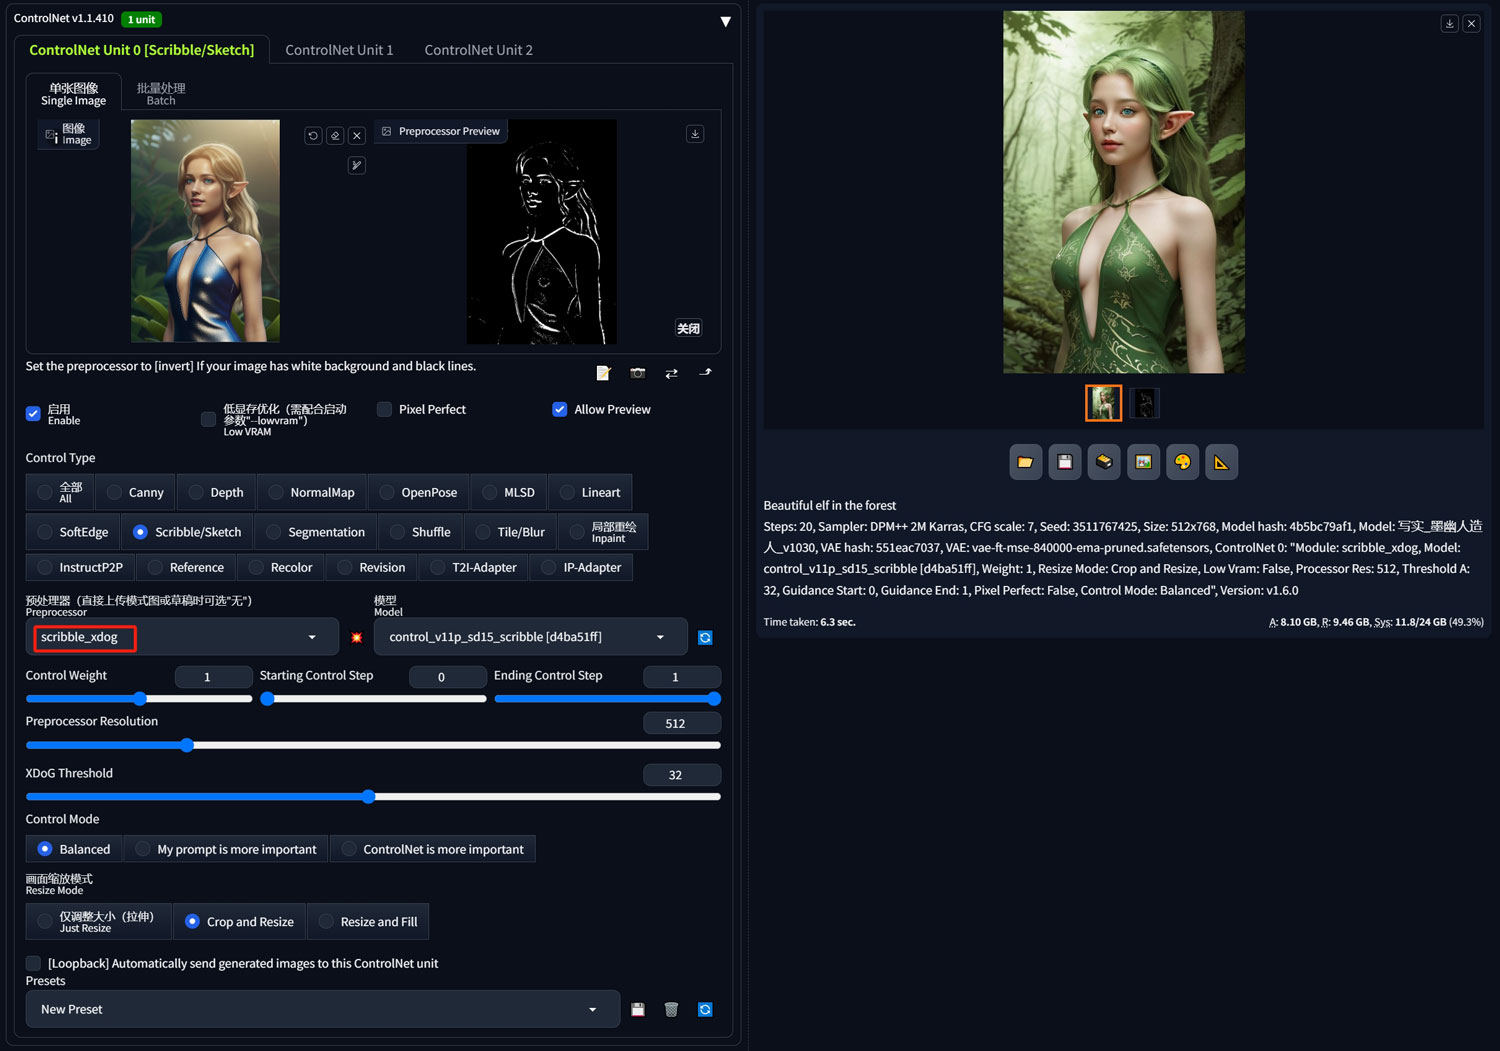Image resolution: width=1500 pixels, height=1051 pixels.
Task: Open output folder icon under generated image
Action: click(x=1025, y=462)
